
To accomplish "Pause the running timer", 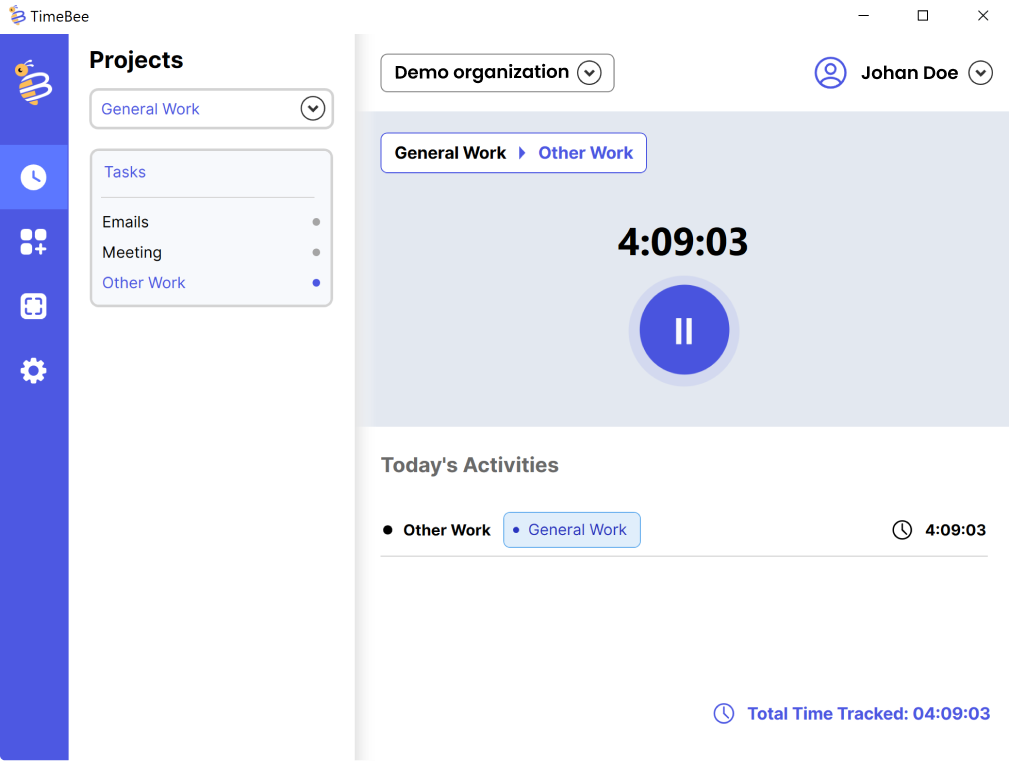I will (x=684, y=330).
